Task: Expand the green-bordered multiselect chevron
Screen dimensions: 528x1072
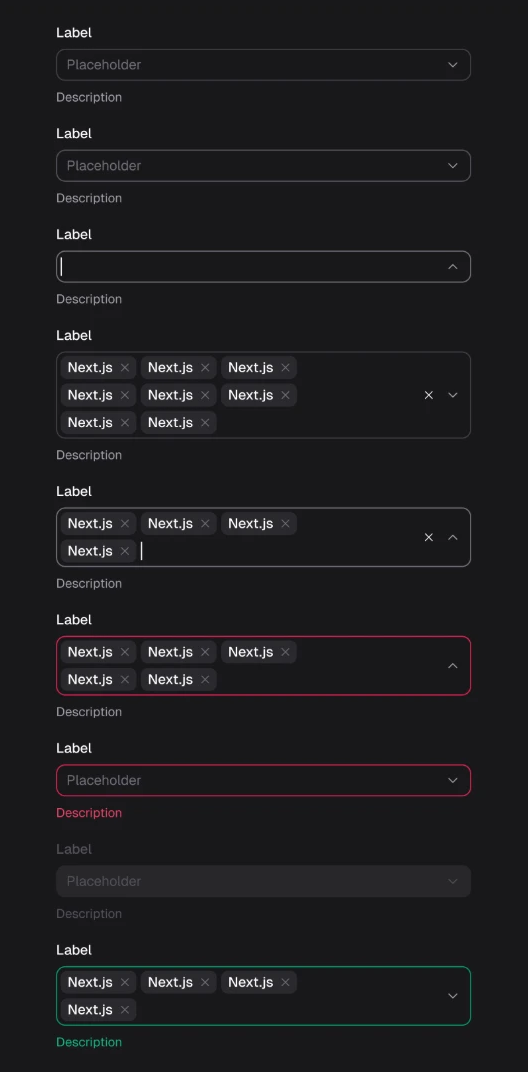Action: [453, 996]
